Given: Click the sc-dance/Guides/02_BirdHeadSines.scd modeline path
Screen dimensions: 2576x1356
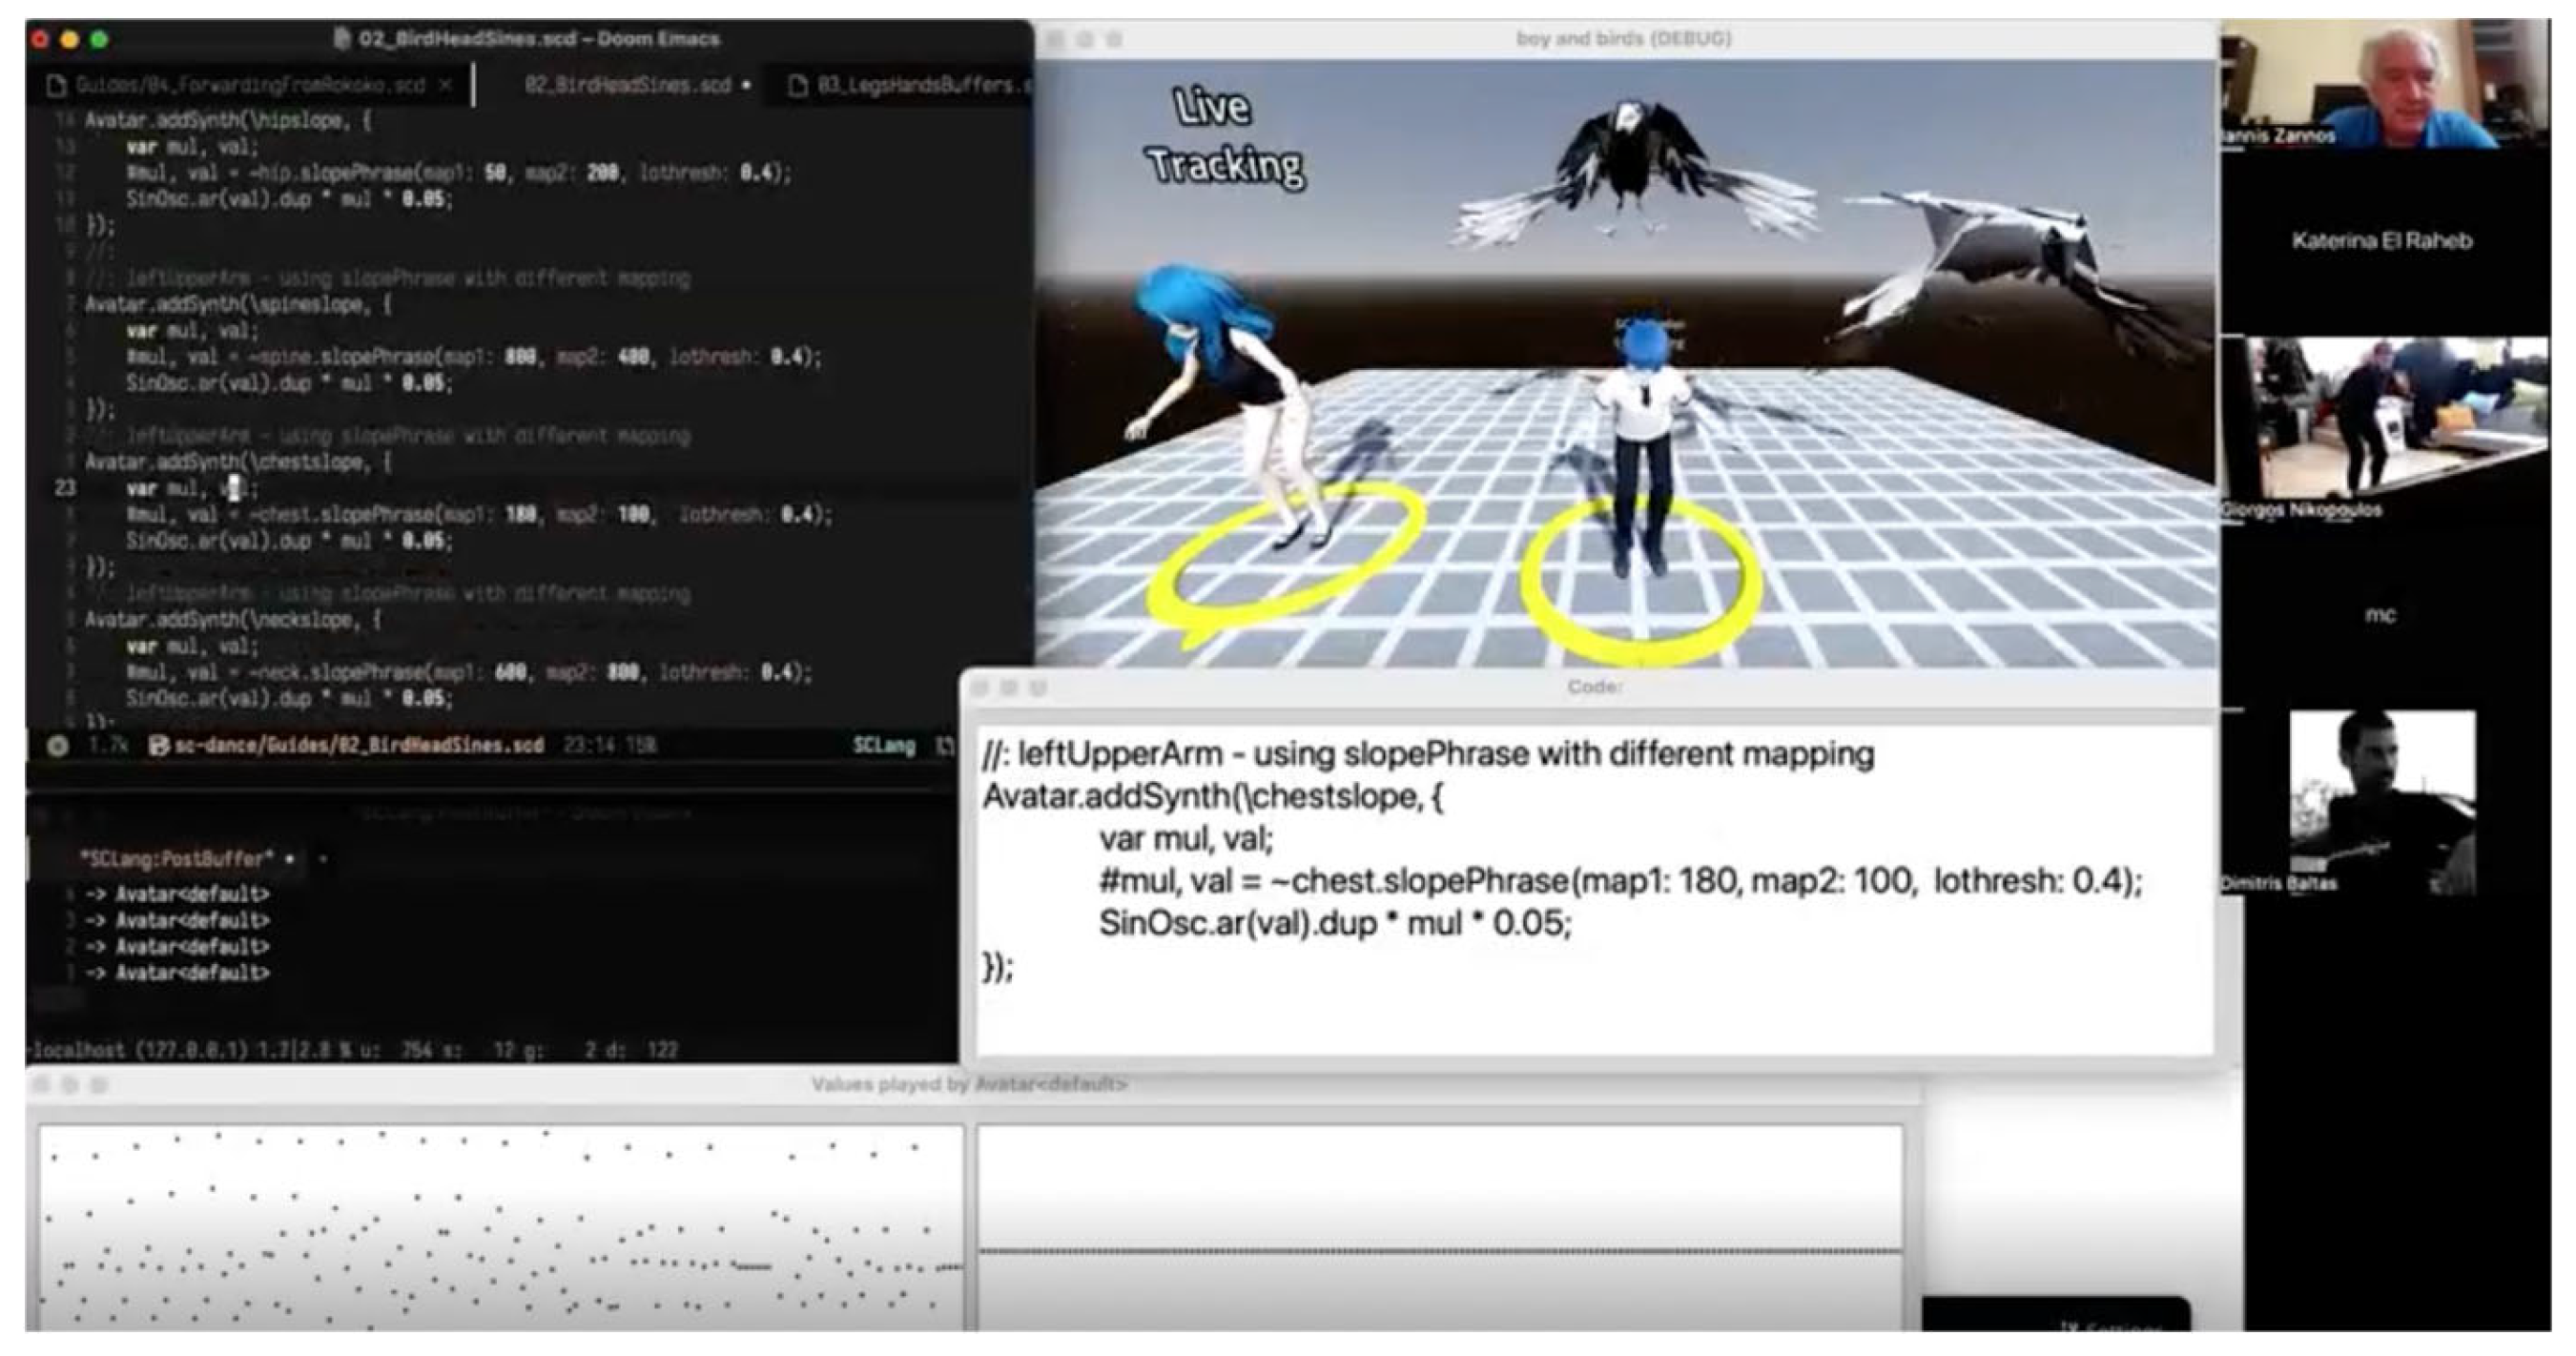Looking at the screenshot, I should coord(358,746).
